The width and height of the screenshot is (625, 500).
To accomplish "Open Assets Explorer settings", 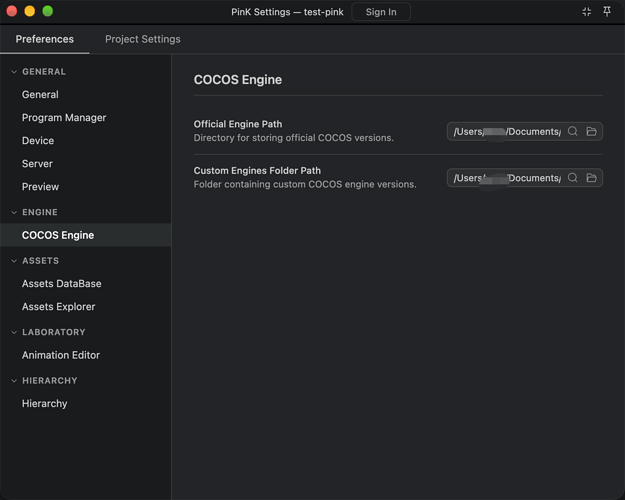I will (86, 307).
